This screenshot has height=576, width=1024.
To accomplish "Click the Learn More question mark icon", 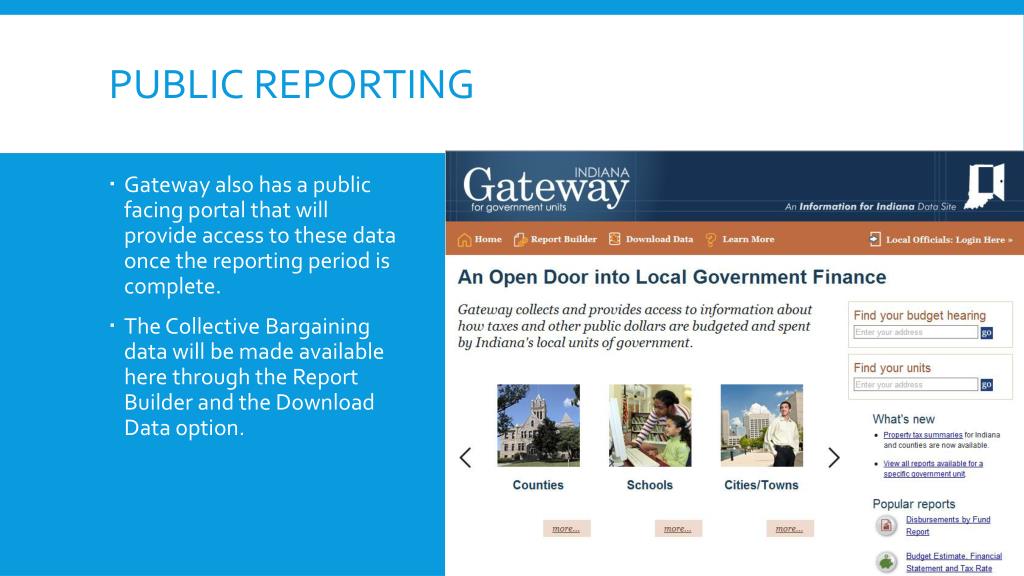I will coord(711,240).
